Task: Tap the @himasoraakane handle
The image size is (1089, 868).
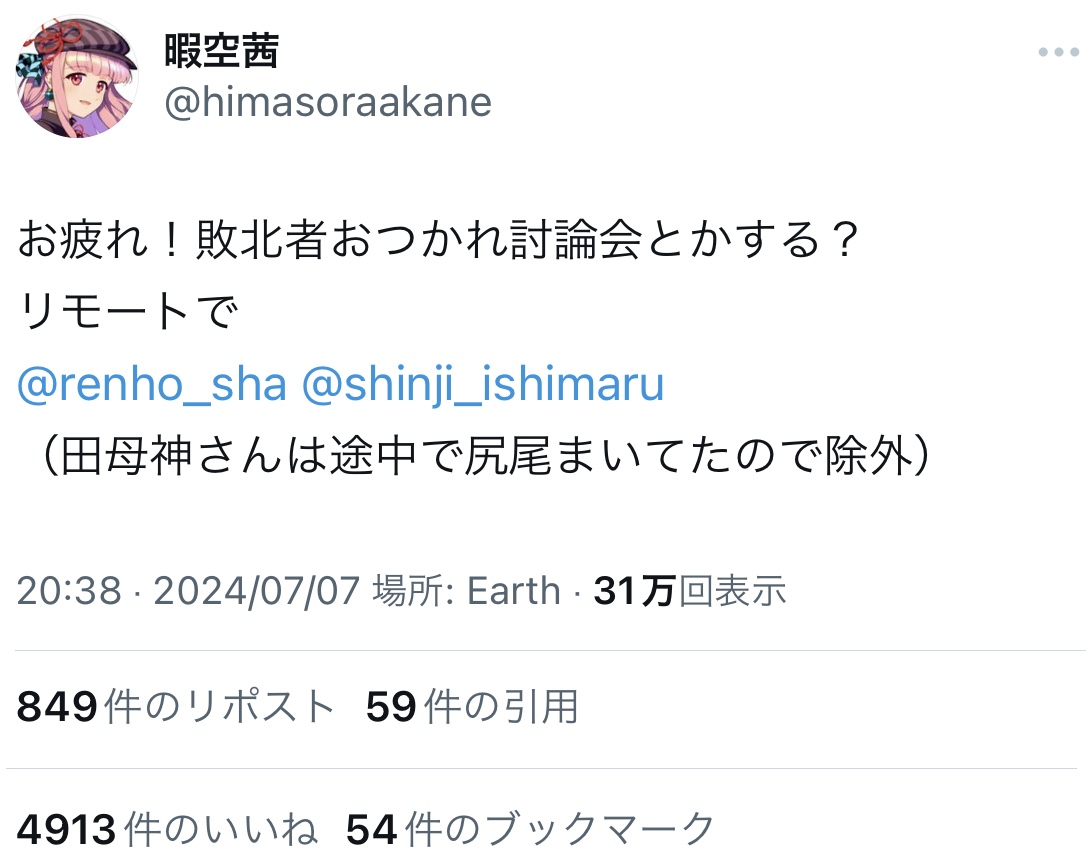Action: tap(327, 103)
